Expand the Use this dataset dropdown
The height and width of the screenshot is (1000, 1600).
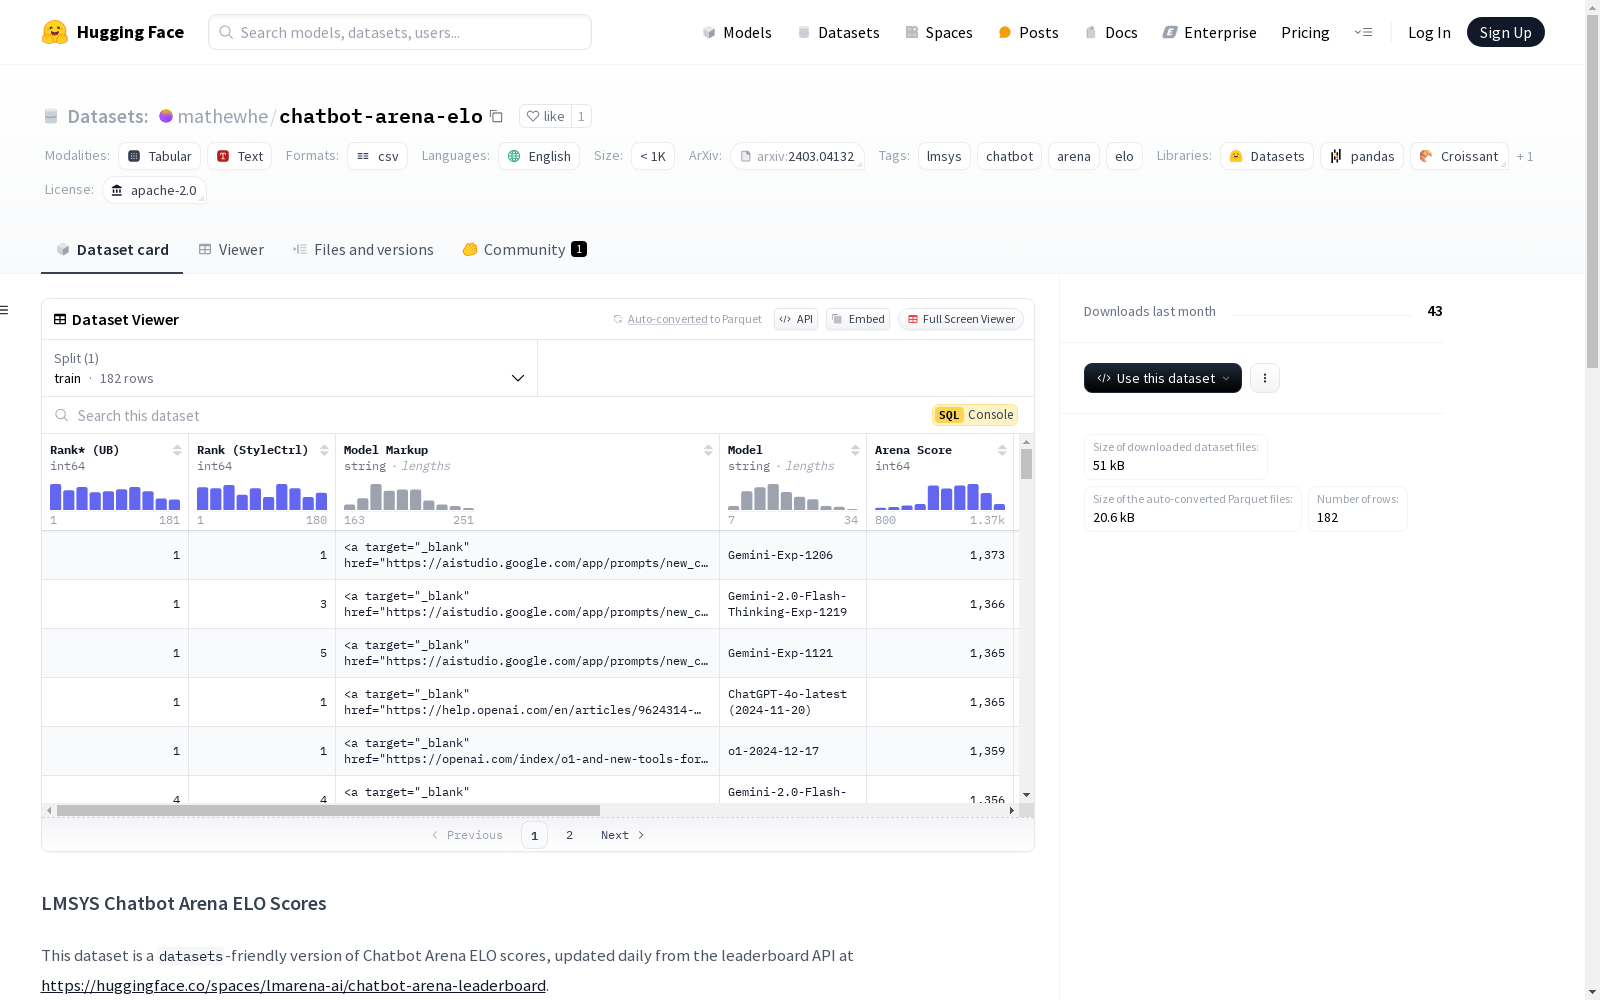point(1163,378)
